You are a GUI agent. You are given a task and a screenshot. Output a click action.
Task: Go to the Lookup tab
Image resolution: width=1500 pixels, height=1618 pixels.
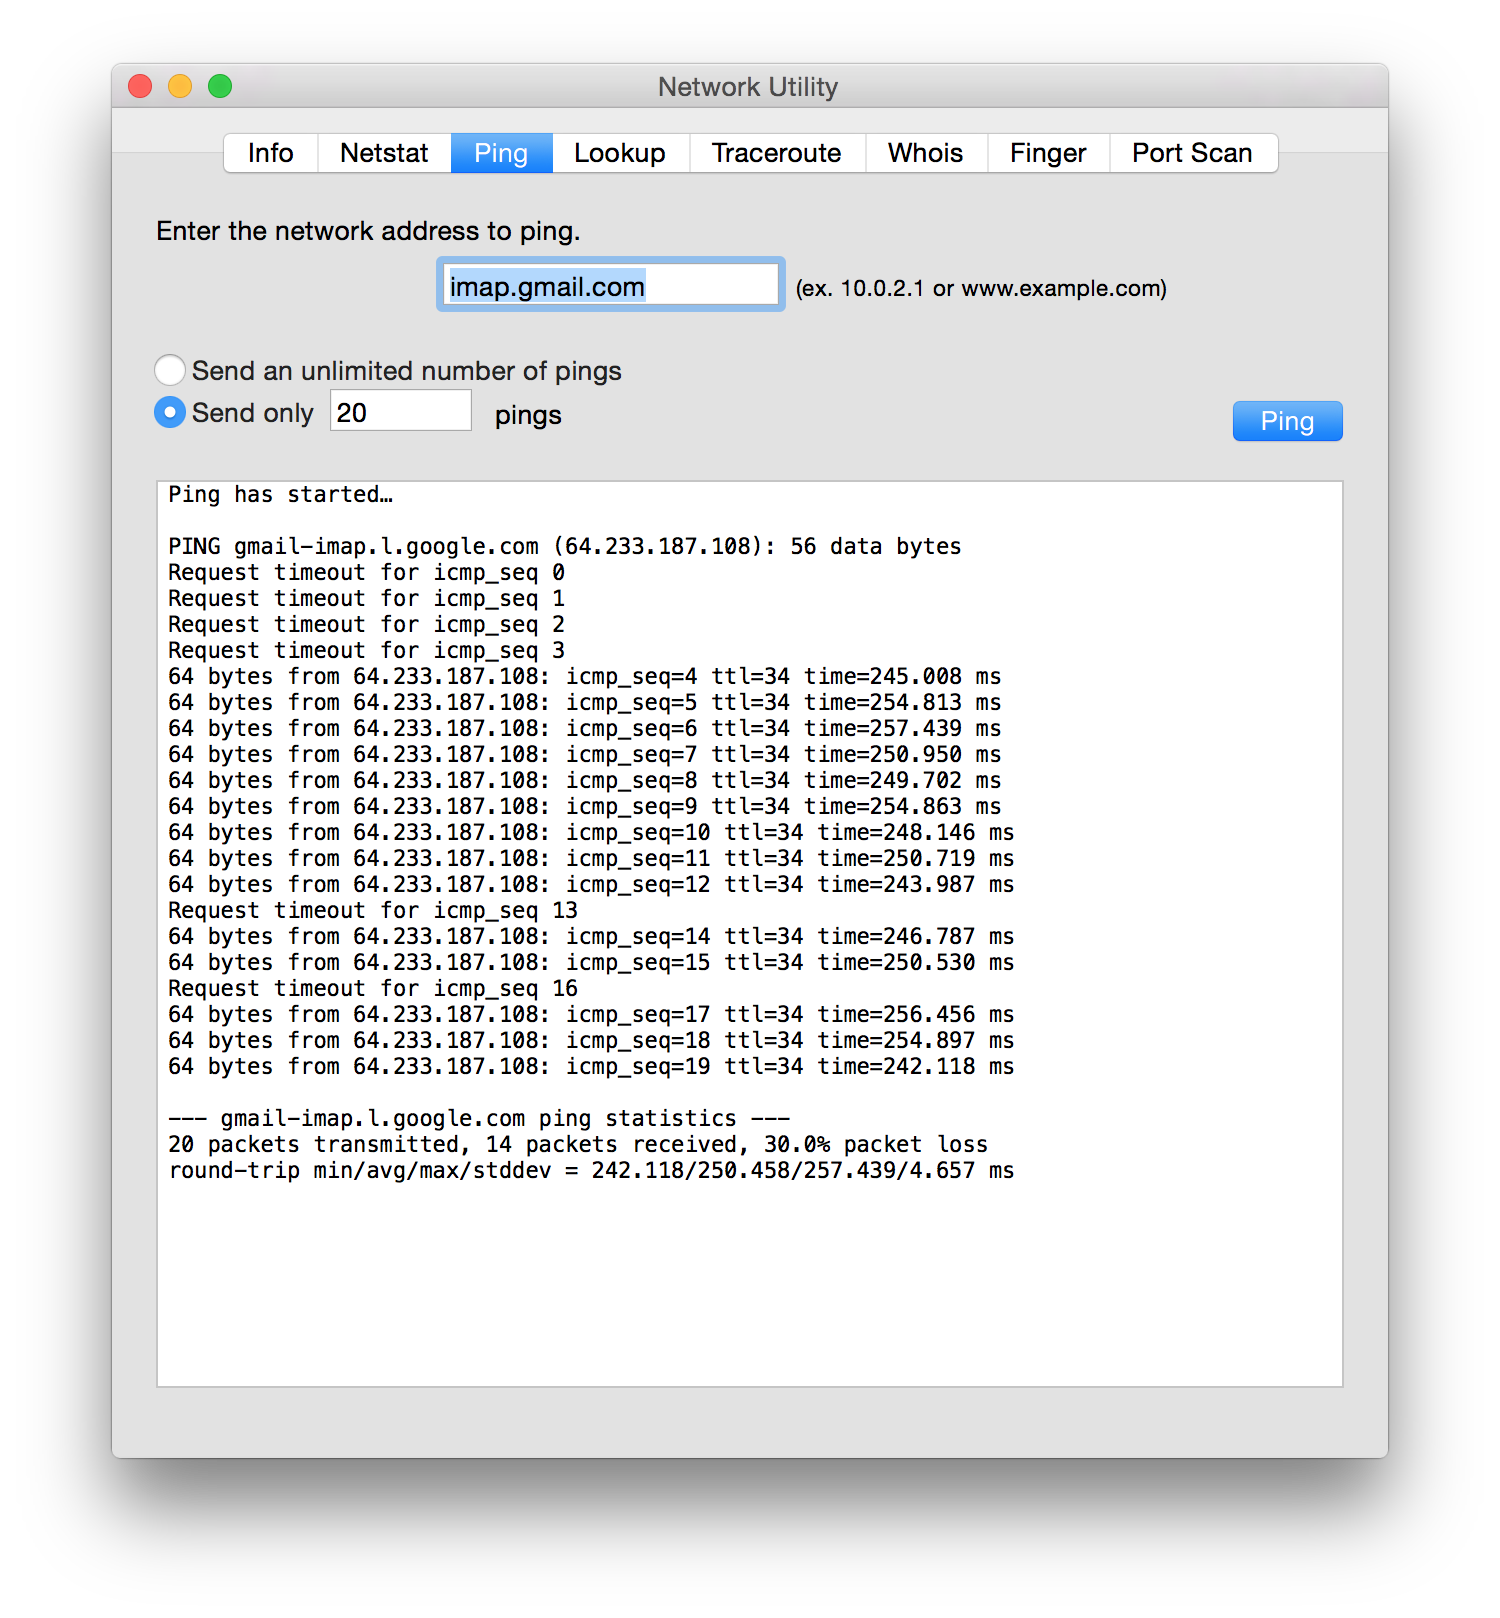[x=620, y=153]
